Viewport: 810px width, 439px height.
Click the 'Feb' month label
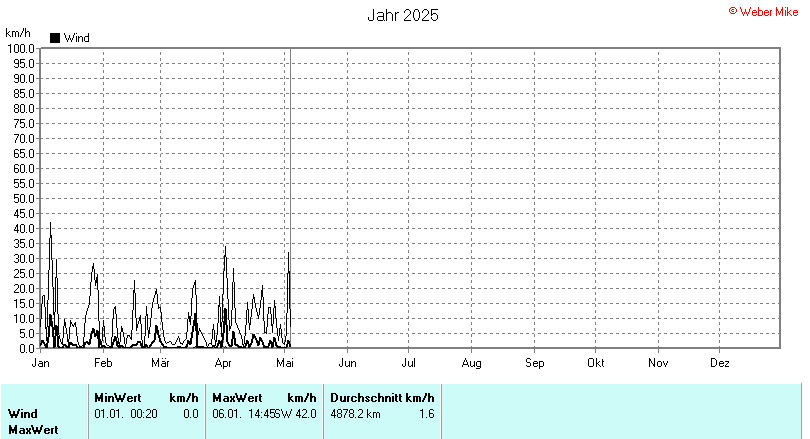click(103, 363)
